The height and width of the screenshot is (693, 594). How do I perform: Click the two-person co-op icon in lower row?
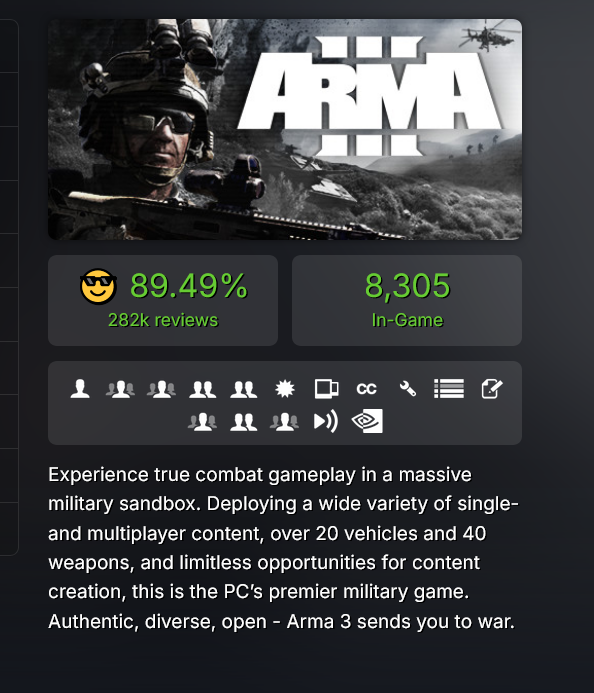[x=244, y=422]
